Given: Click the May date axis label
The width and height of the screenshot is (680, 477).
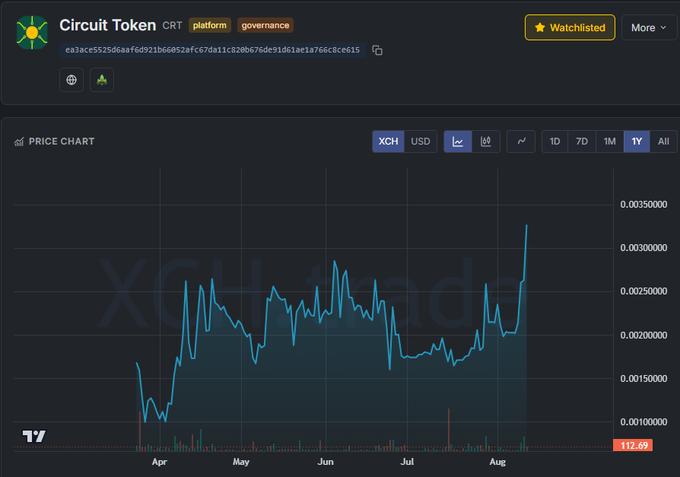Looking at the screenshot, I should pos(241,462).
